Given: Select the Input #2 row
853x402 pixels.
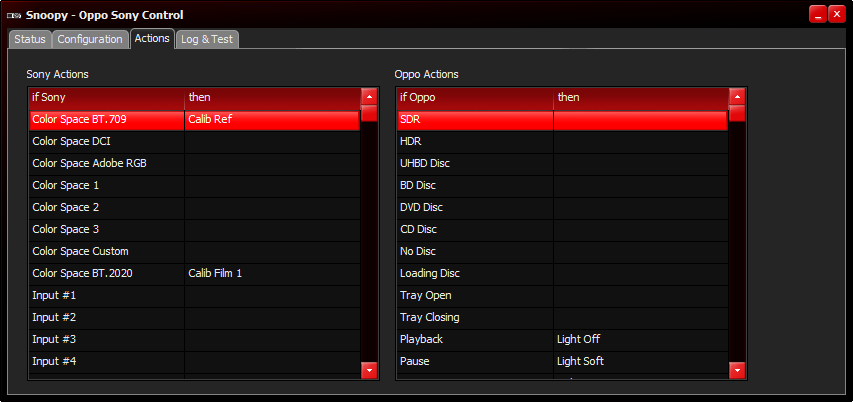Looking at the screenshot, I should coord(194,318).
